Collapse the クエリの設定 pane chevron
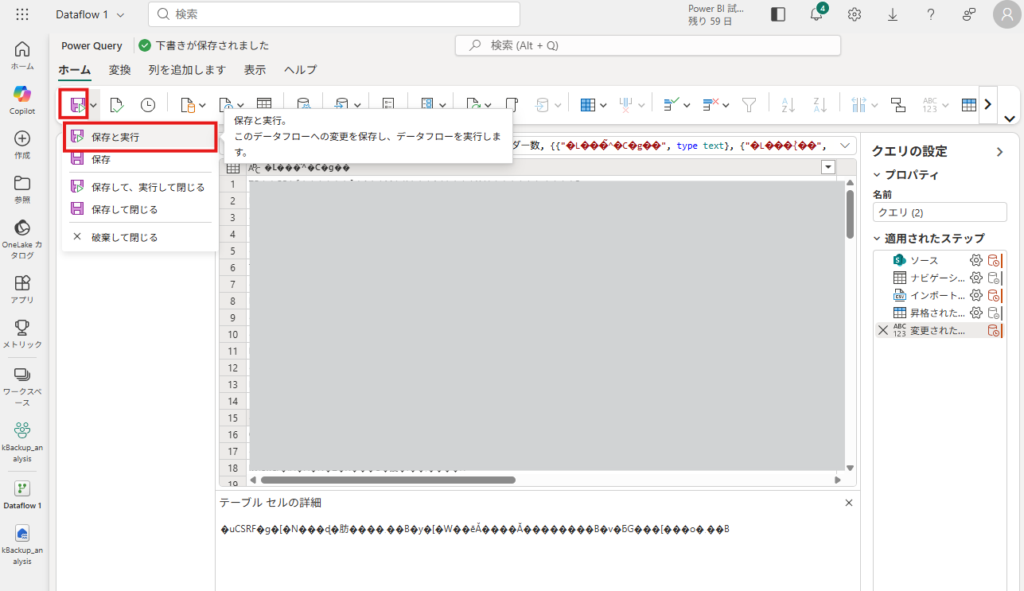 998,152
